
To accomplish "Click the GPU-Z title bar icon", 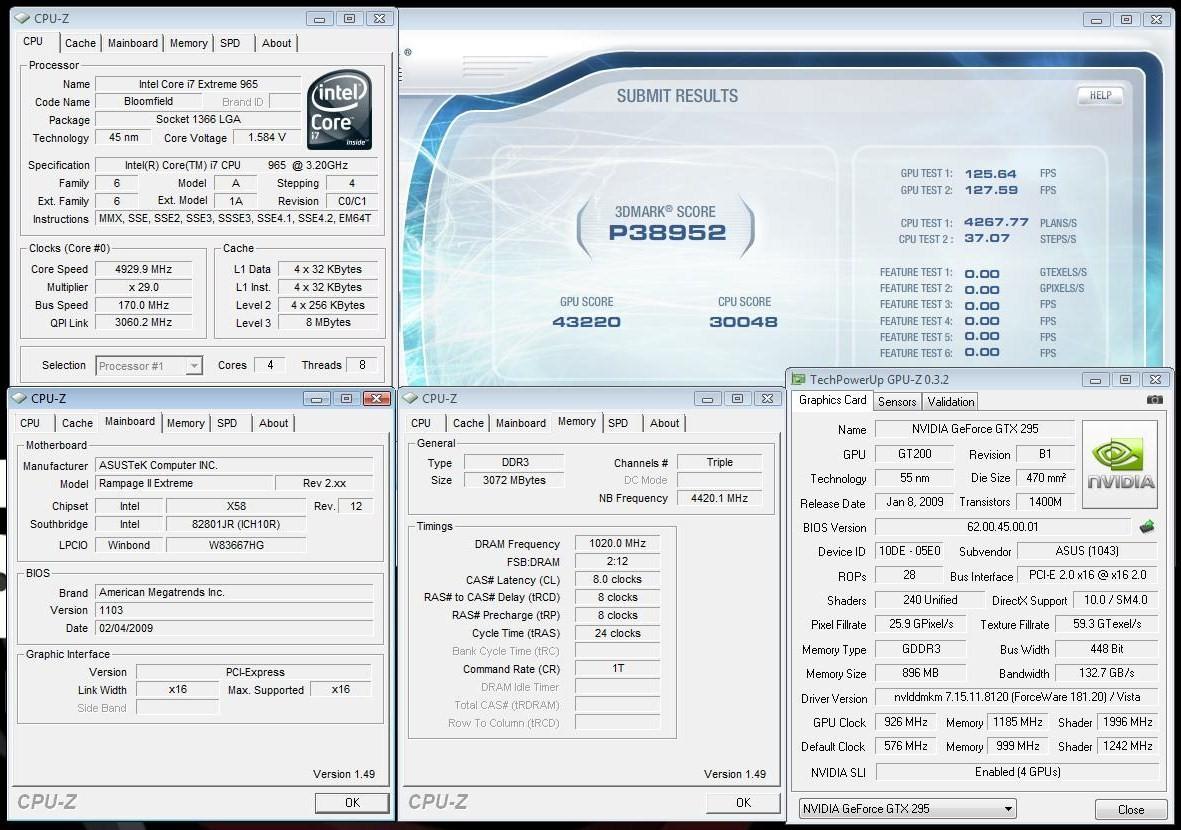I will pyautogui.click(x=798, y=379).
